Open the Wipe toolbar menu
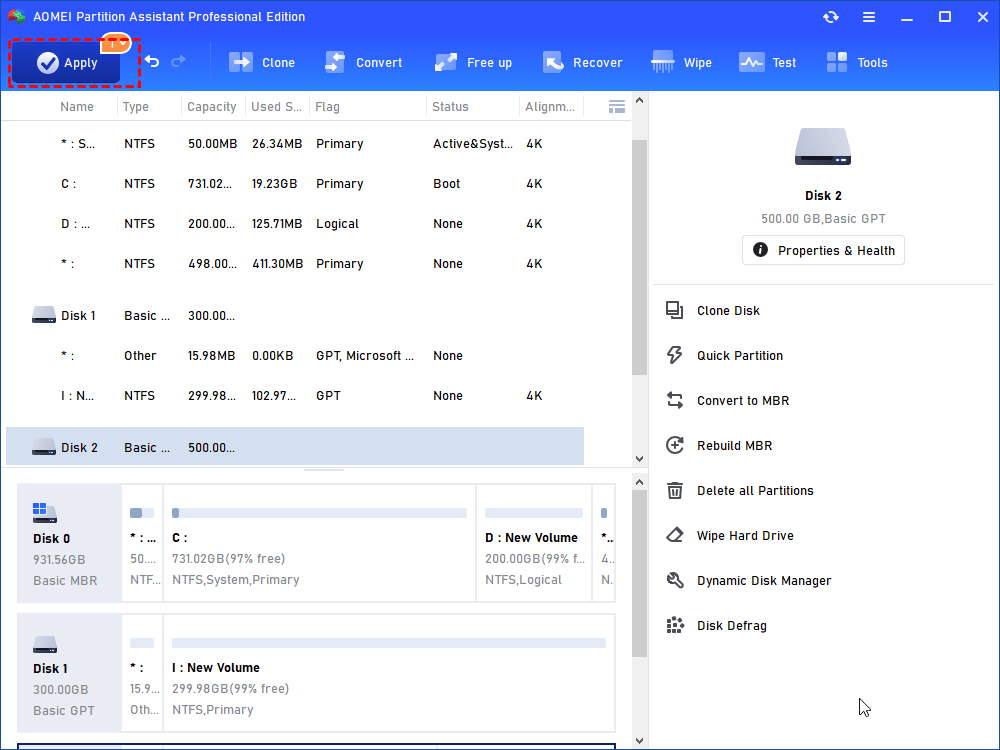The height and width of the screenshot is (750, 1000). click(x=681, y=62)
